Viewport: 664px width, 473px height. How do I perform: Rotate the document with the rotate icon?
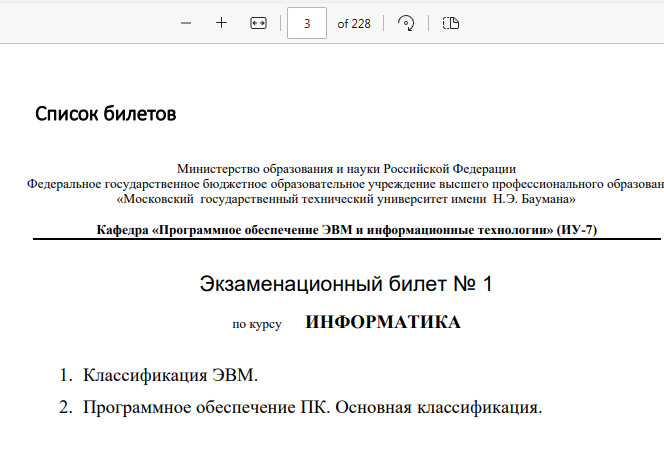[406, 23]
